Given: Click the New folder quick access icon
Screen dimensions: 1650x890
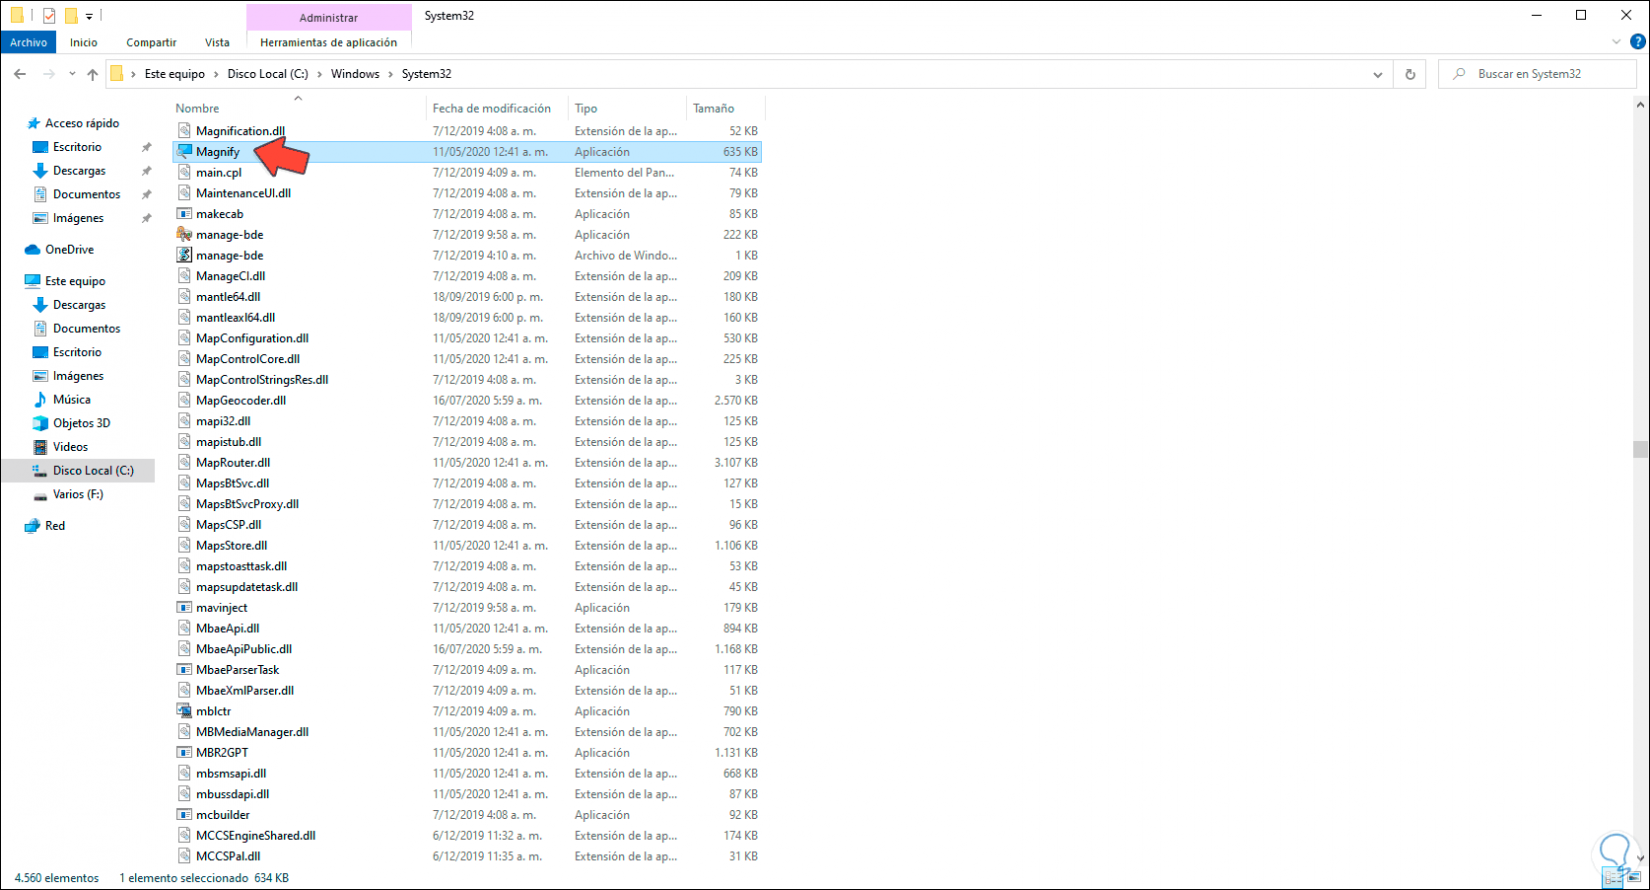Looking at the screenshot, I should (x=71, y=16).
